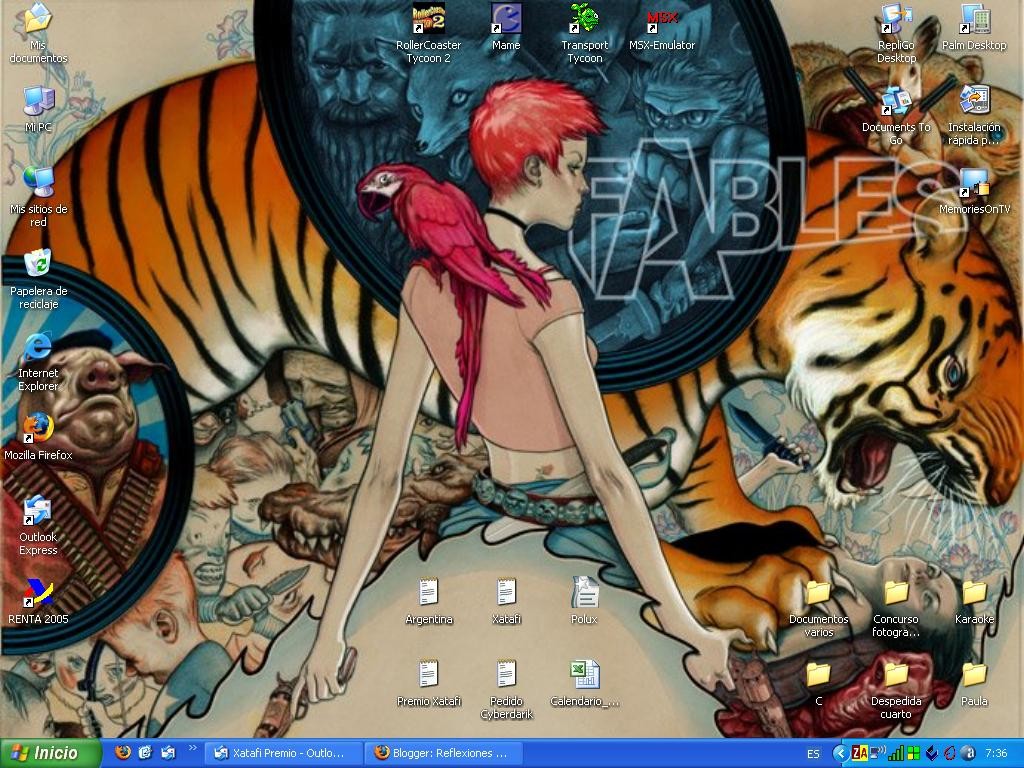Image resolution: width=1024 pixels, height=768 pixels.
Task: Open dark blue checkmark tray icon
Action: click(x=932, y=754)
